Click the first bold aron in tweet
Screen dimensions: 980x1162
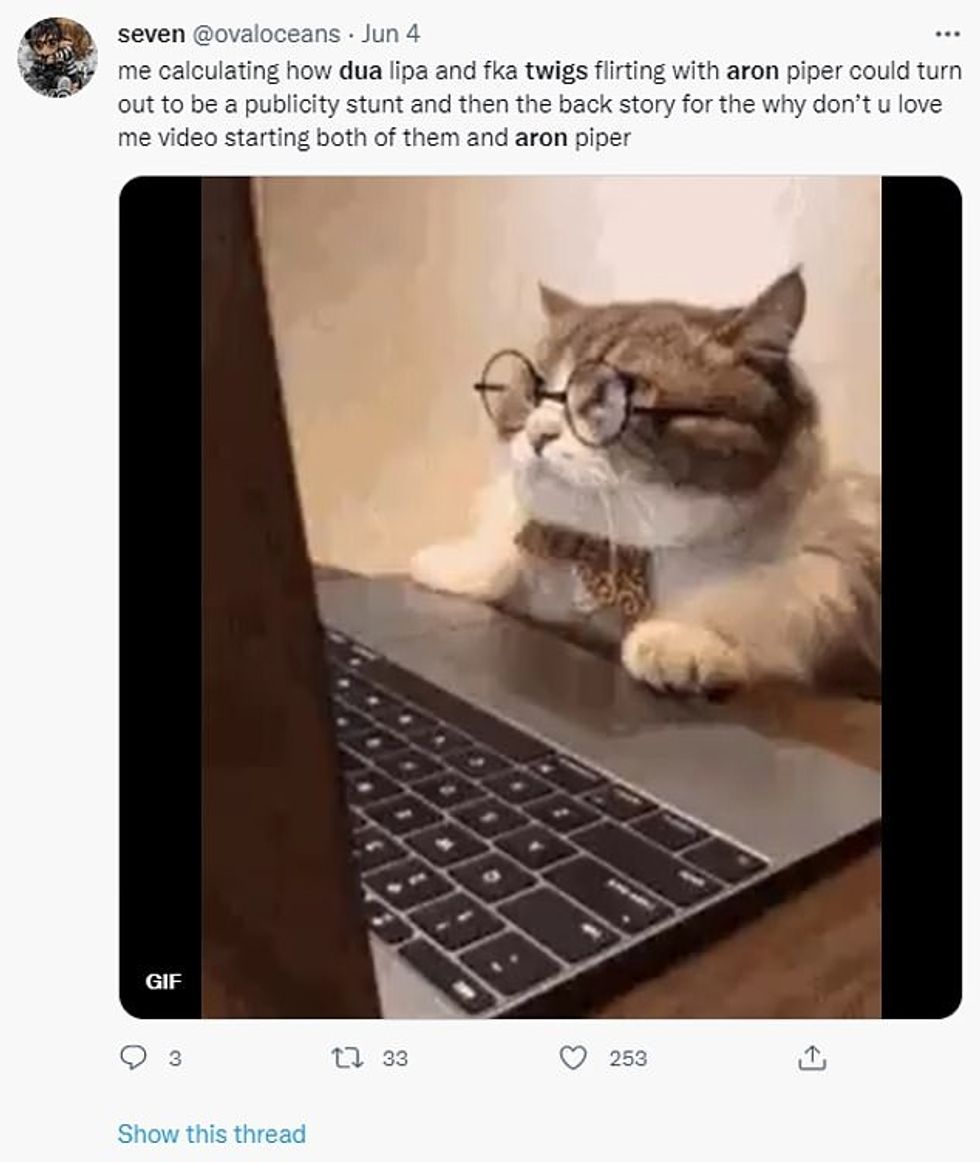(x=752, y=71)
